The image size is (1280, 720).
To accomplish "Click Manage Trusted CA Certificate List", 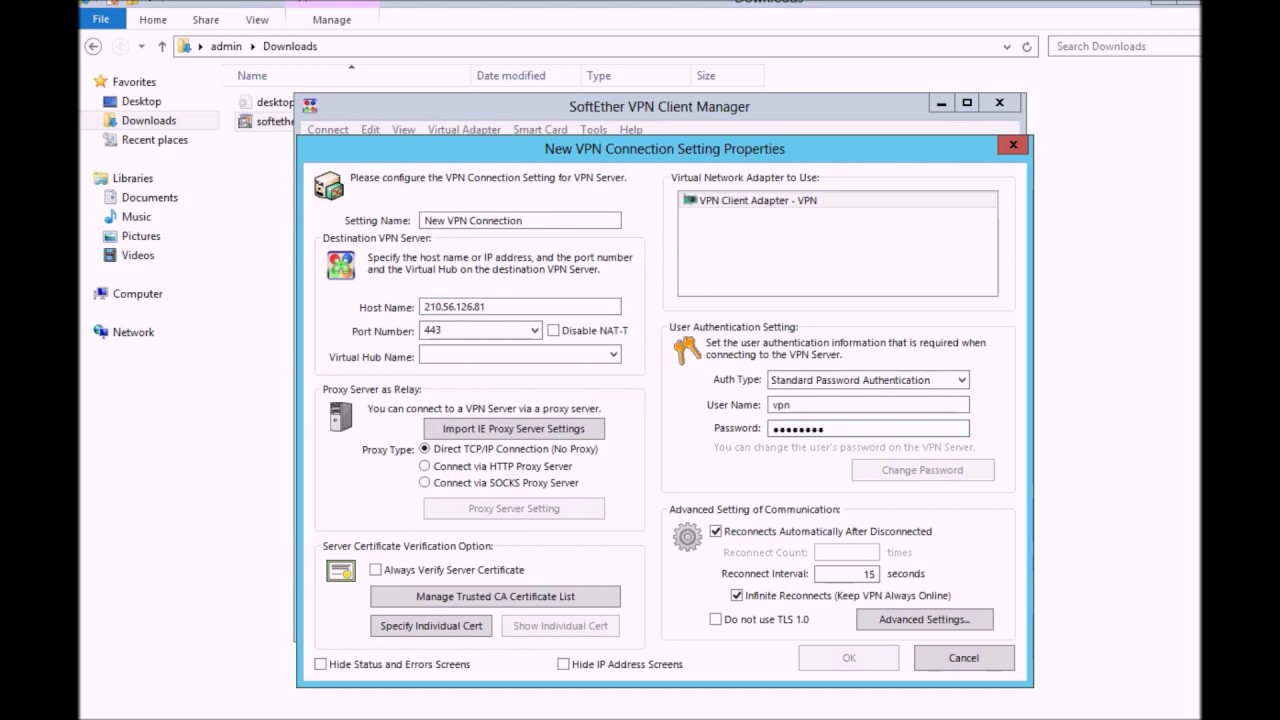I will click(495, 596).
